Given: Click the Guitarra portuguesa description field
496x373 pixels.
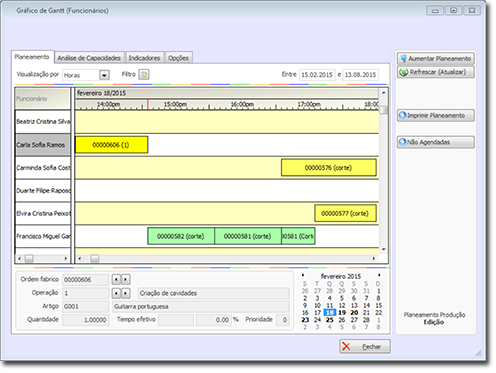Looking at the screenshot, I should 201,306.
